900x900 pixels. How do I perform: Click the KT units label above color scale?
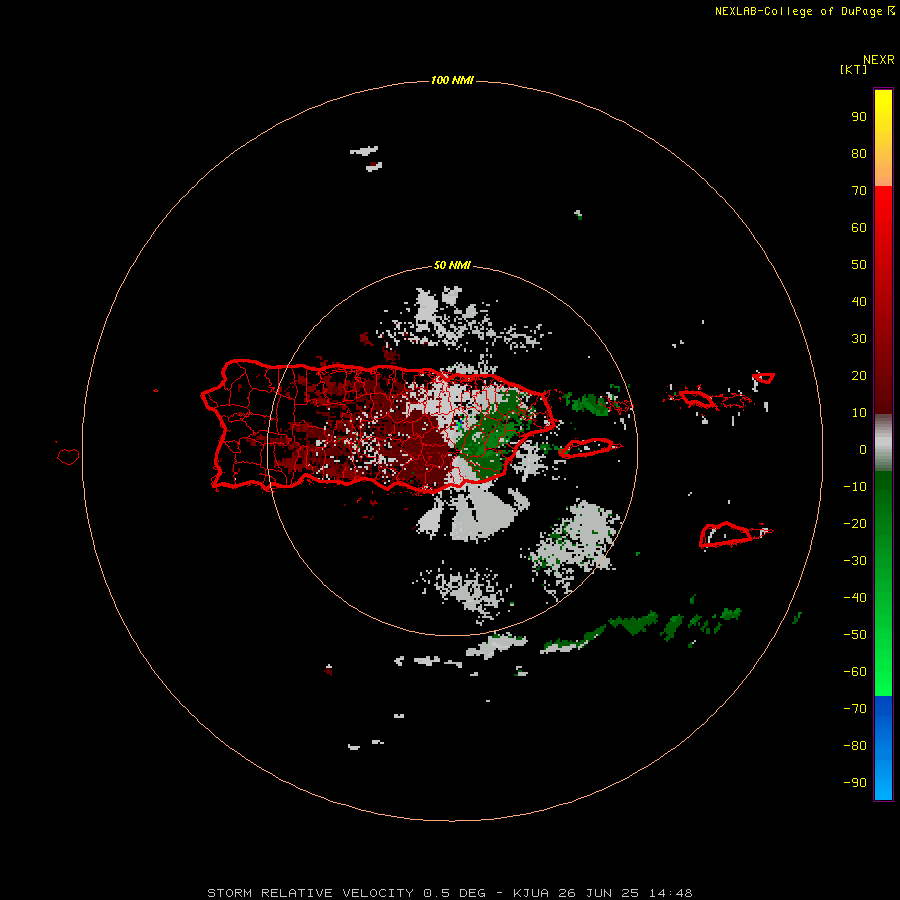pos(853,69)
